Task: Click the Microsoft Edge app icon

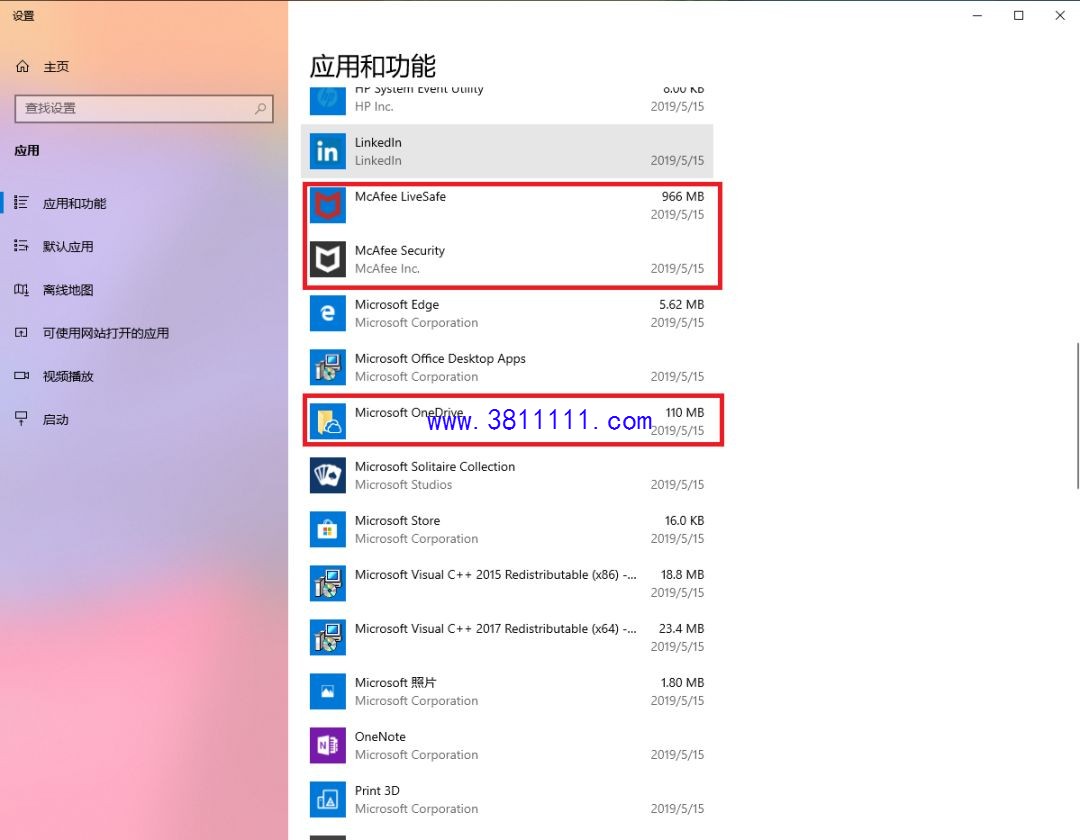Action: tap(327, 313)
